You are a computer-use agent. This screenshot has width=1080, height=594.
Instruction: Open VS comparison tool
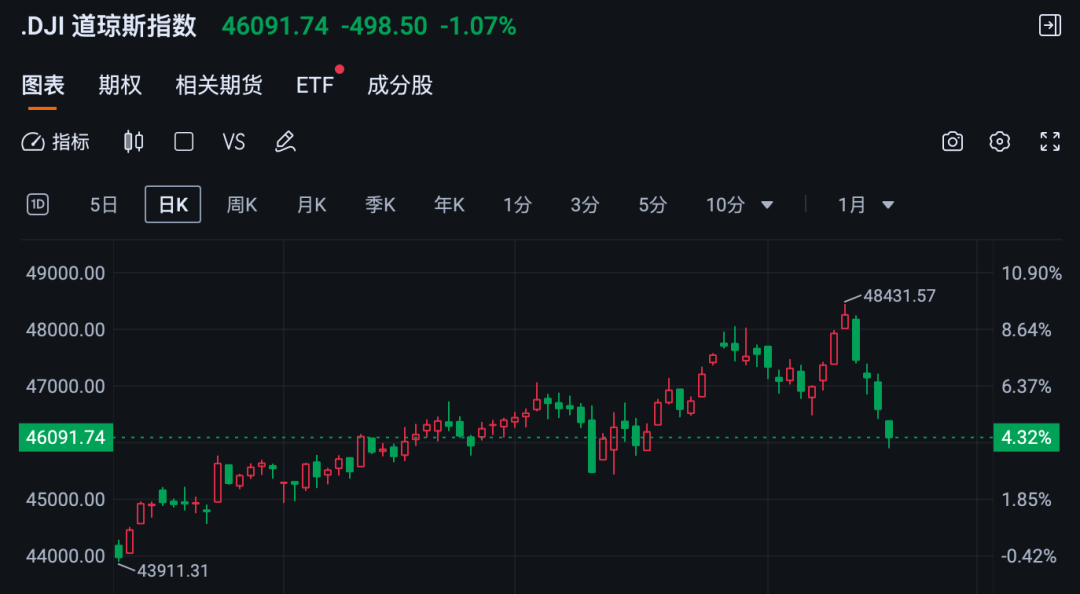click(234, 142)
